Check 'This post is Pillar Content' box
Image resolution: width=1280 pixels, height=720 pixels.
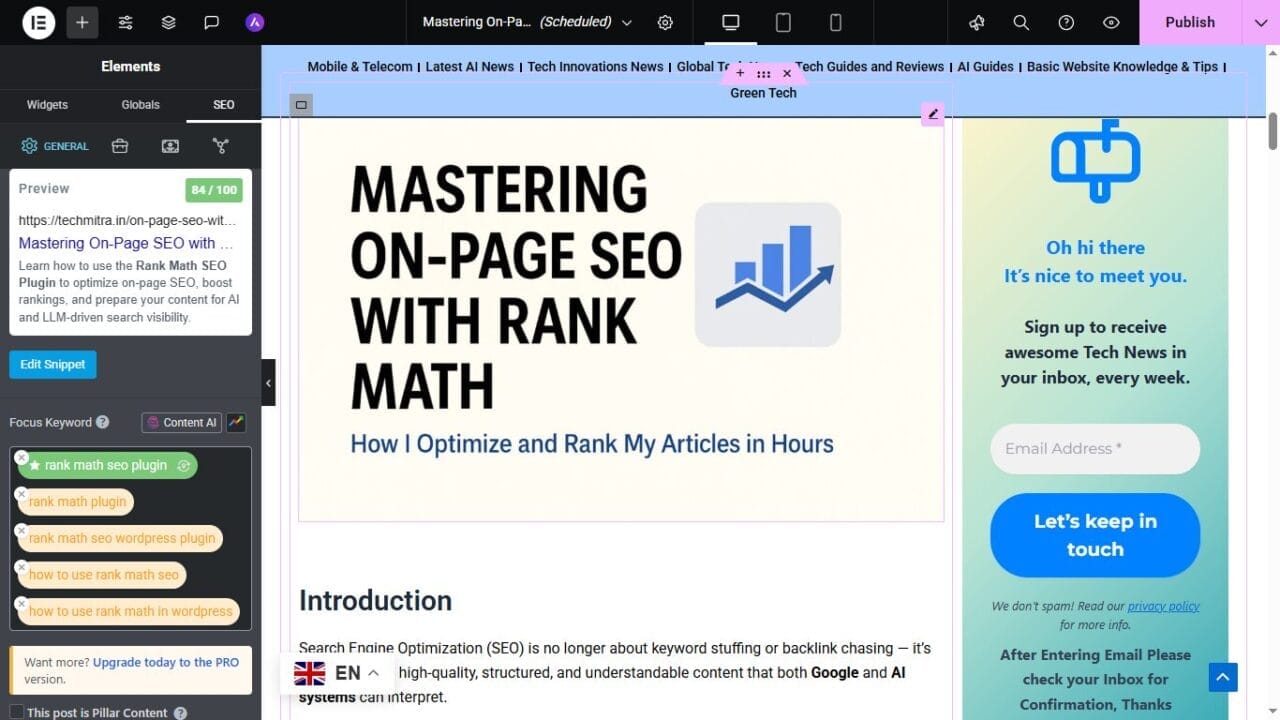(x=16, y=713)
